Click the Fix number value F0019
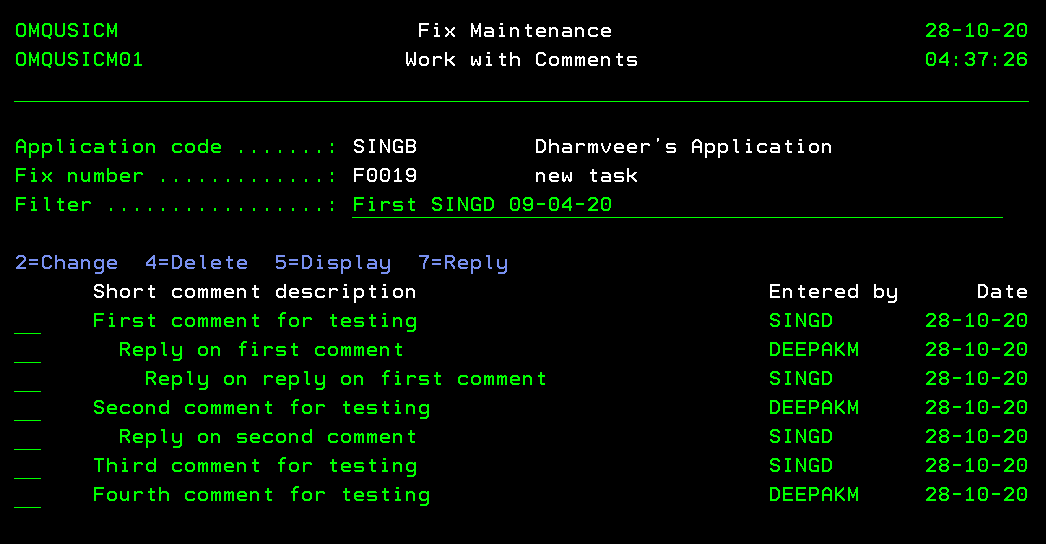 click(x=385, y=176)
